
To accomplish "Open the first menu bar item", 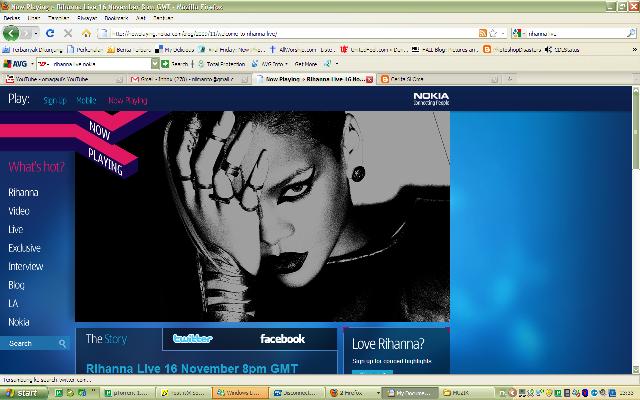I will [x=11, y=18].
